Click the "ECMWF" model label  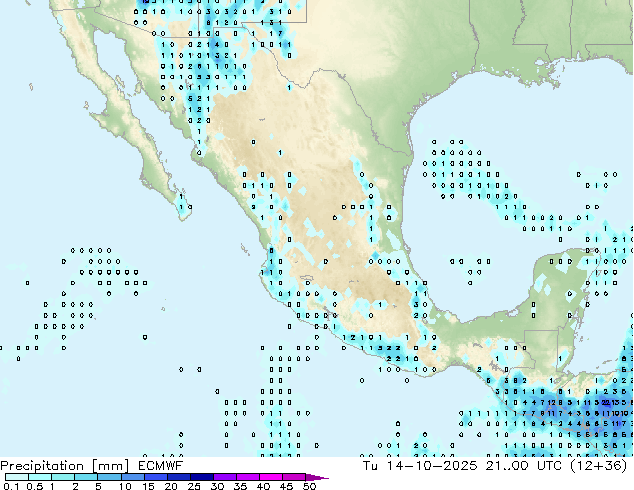coord(161,466)
